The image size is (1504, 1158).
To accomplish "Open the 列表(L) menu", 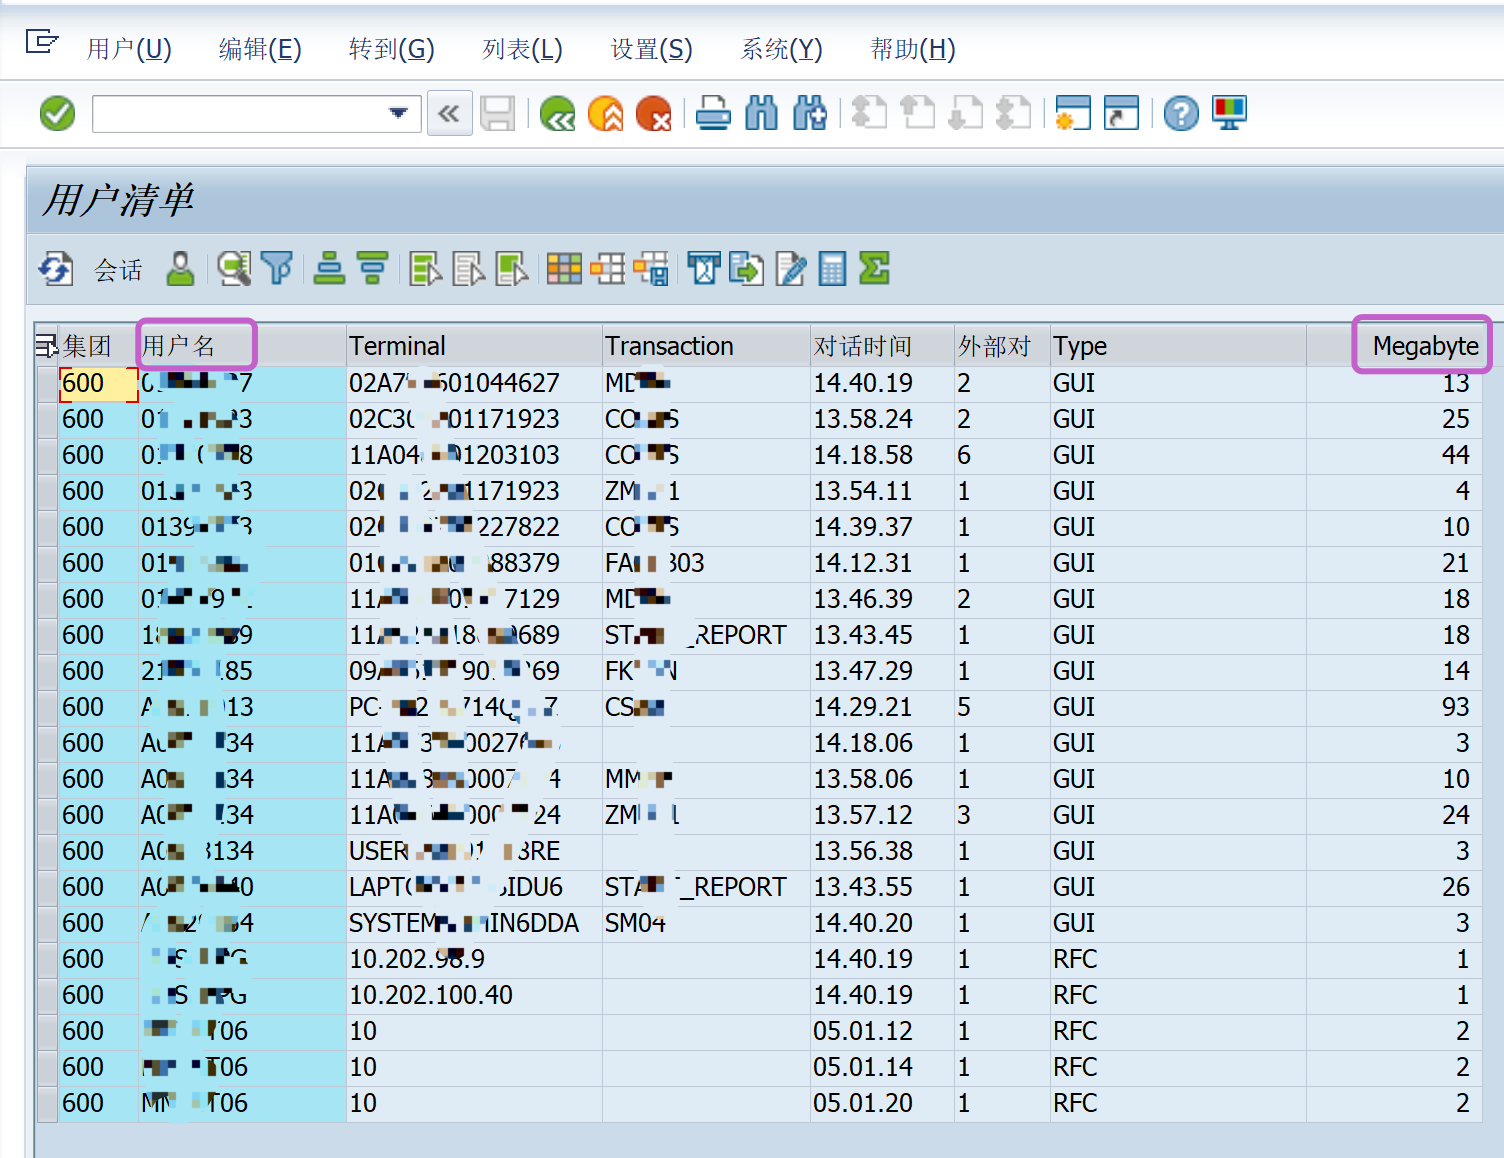I will click(x=522, y=49).
